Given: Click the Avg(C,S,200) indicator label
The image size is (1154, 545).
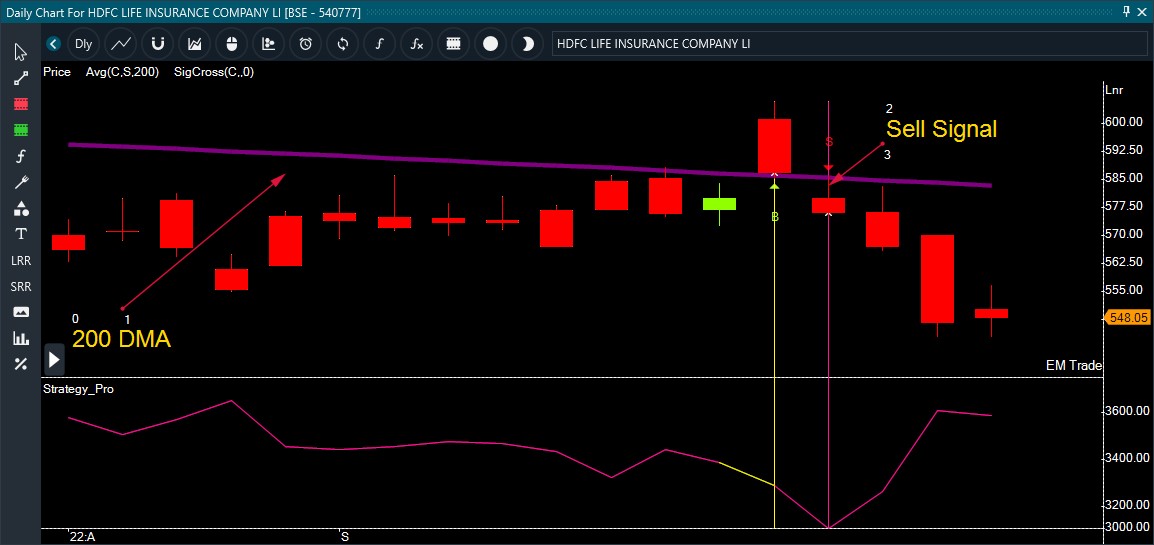Looking at the screenshot, I should (122, 72).
